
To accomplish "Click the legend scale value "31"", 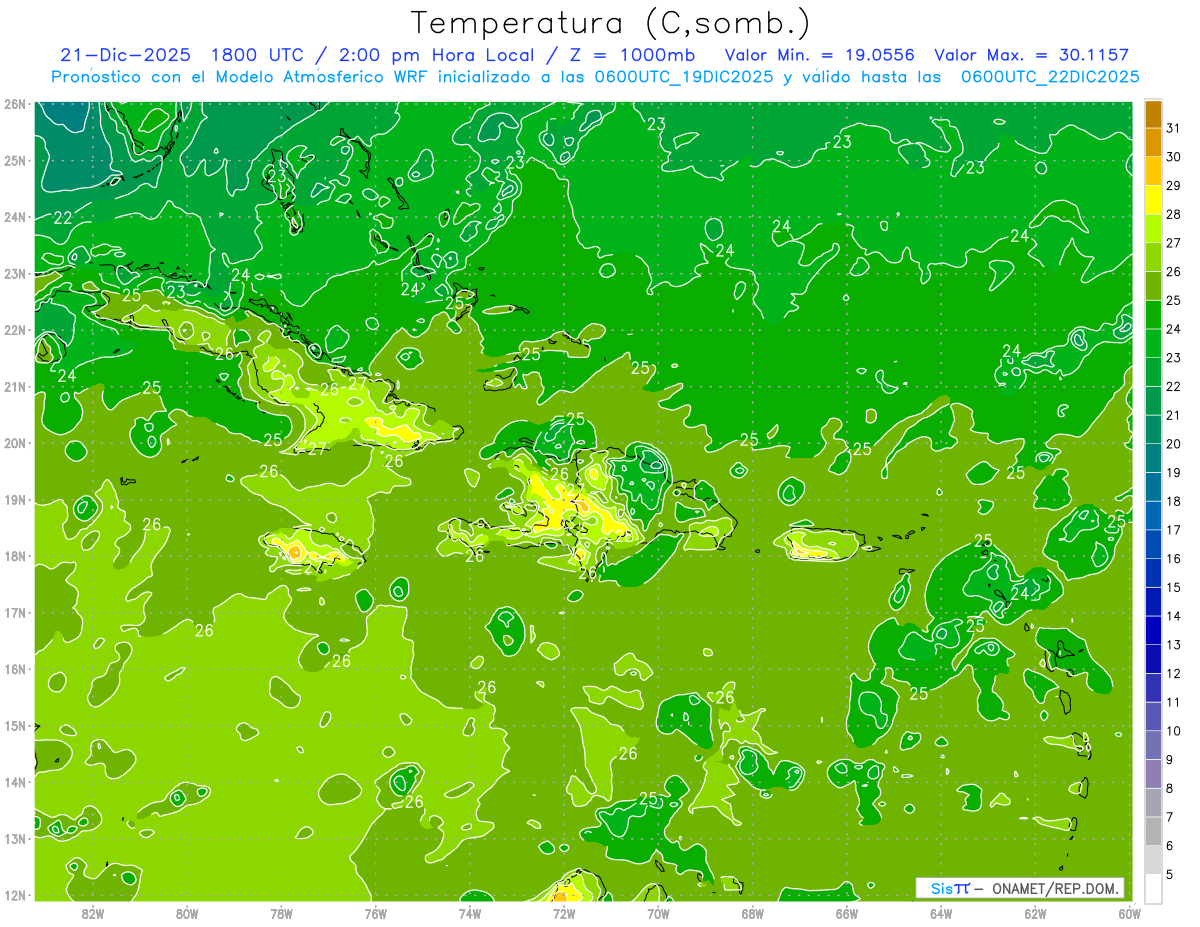I will coord(1174,128).
